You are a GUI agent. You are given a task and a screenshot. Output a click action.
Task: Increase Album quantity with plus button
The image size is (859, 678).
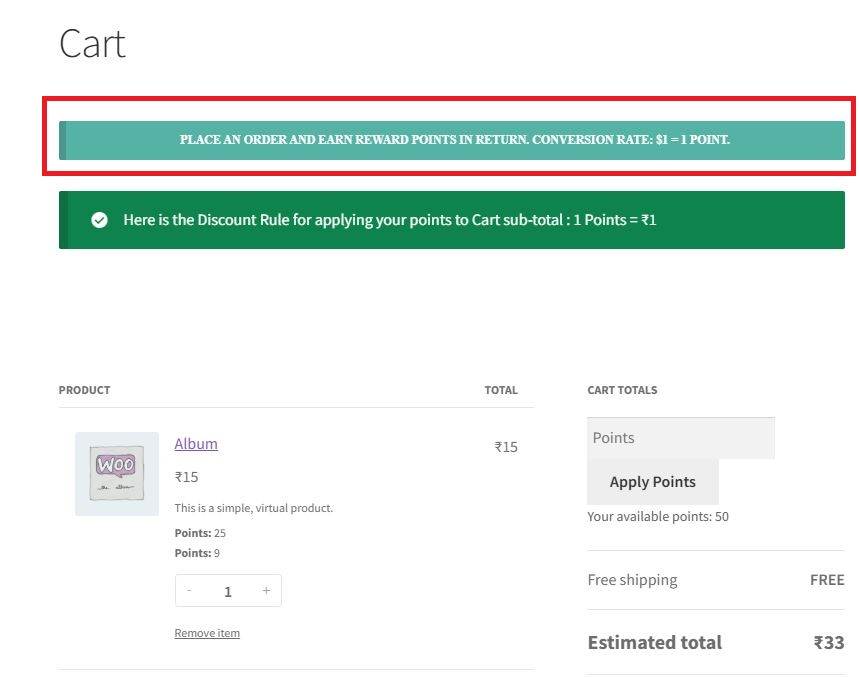click(x=266, y=590)
